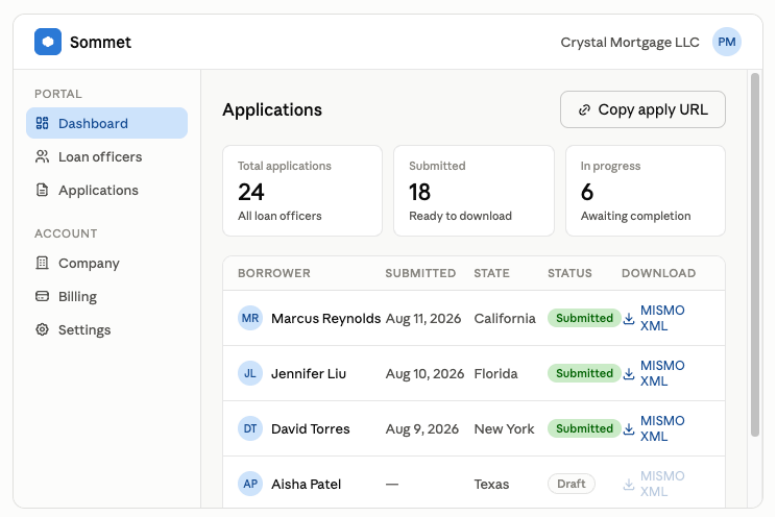Click the Marcus Reynolds borrower name

[326, 318]
